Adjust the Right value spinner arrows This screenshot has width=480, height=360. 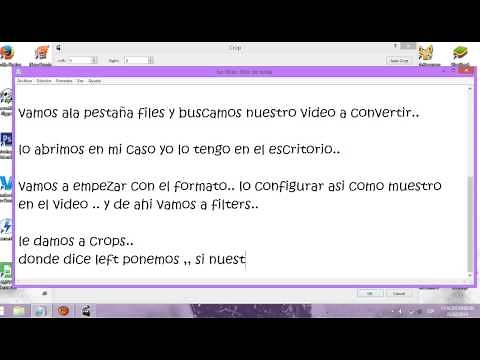click(151, 60)
